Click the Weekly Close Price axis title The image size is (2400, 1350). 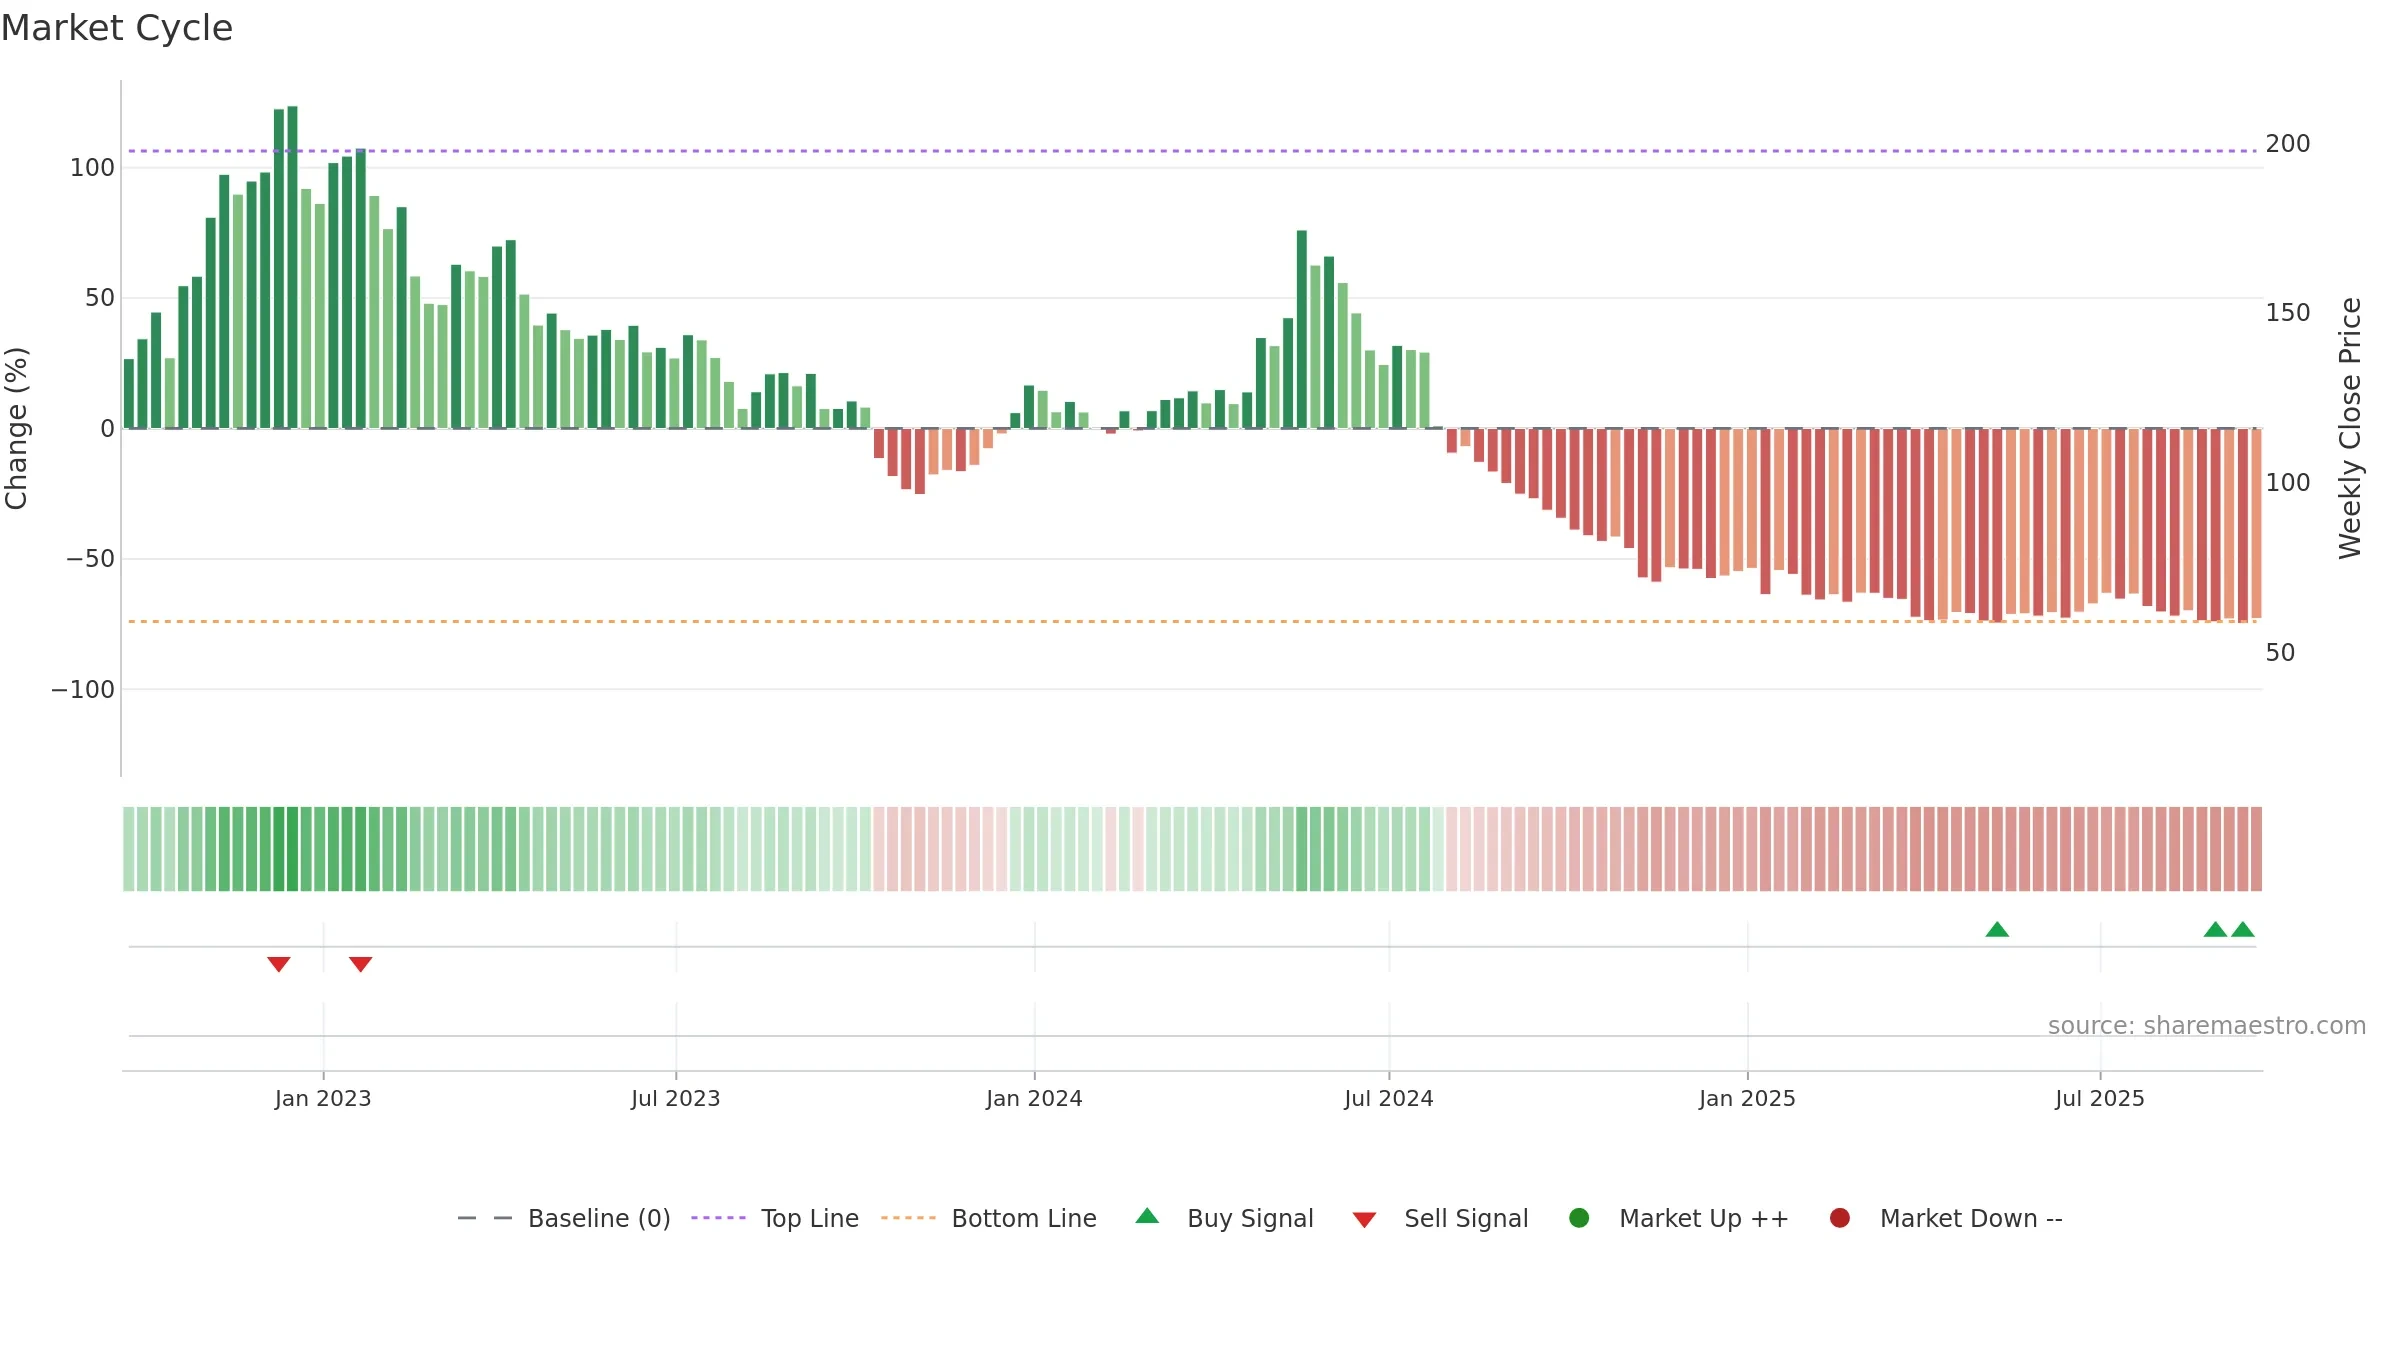click(2350, 428)
